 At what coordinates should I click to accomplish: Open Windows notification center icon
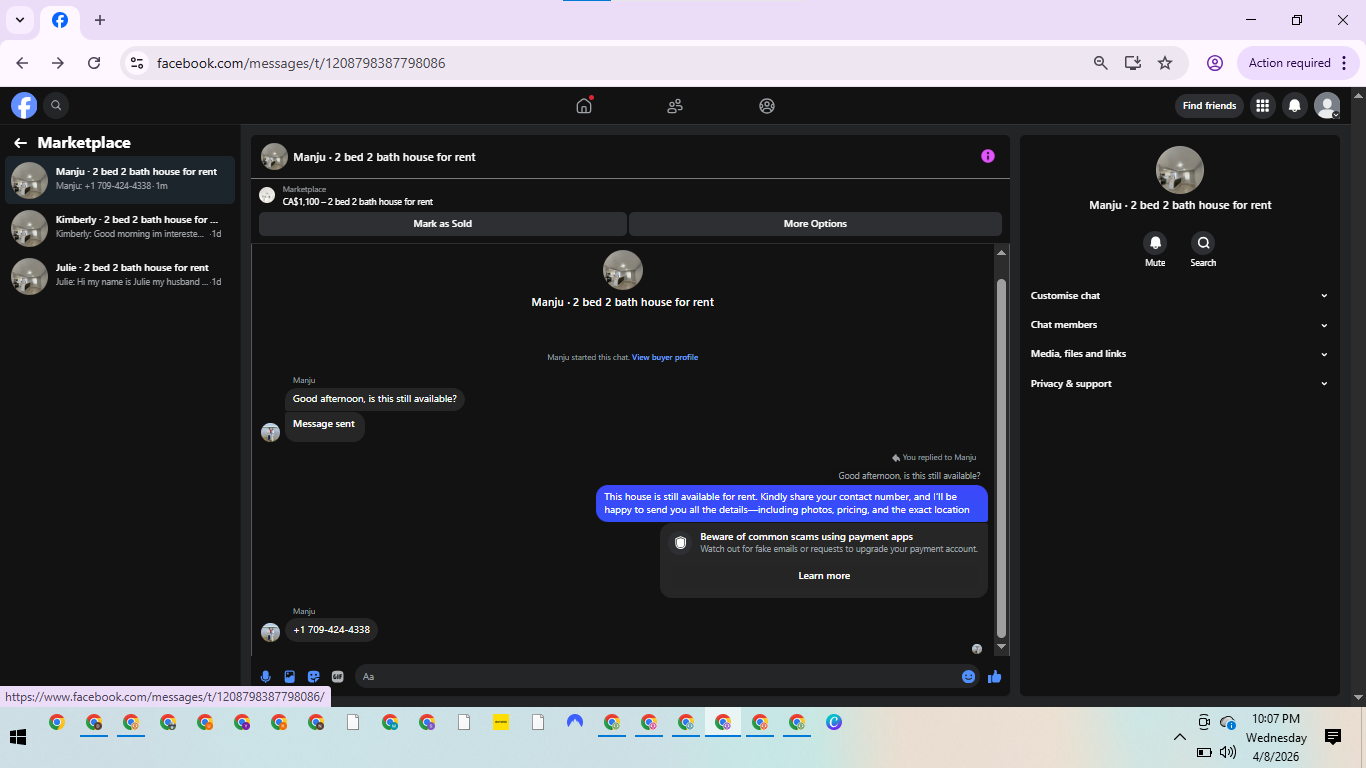[1333, 737]
